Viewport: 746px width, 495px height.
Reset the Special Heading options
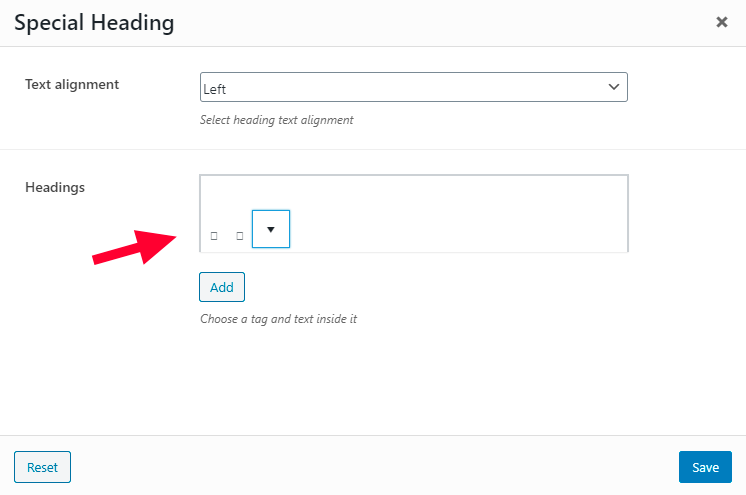click(42, 467)
